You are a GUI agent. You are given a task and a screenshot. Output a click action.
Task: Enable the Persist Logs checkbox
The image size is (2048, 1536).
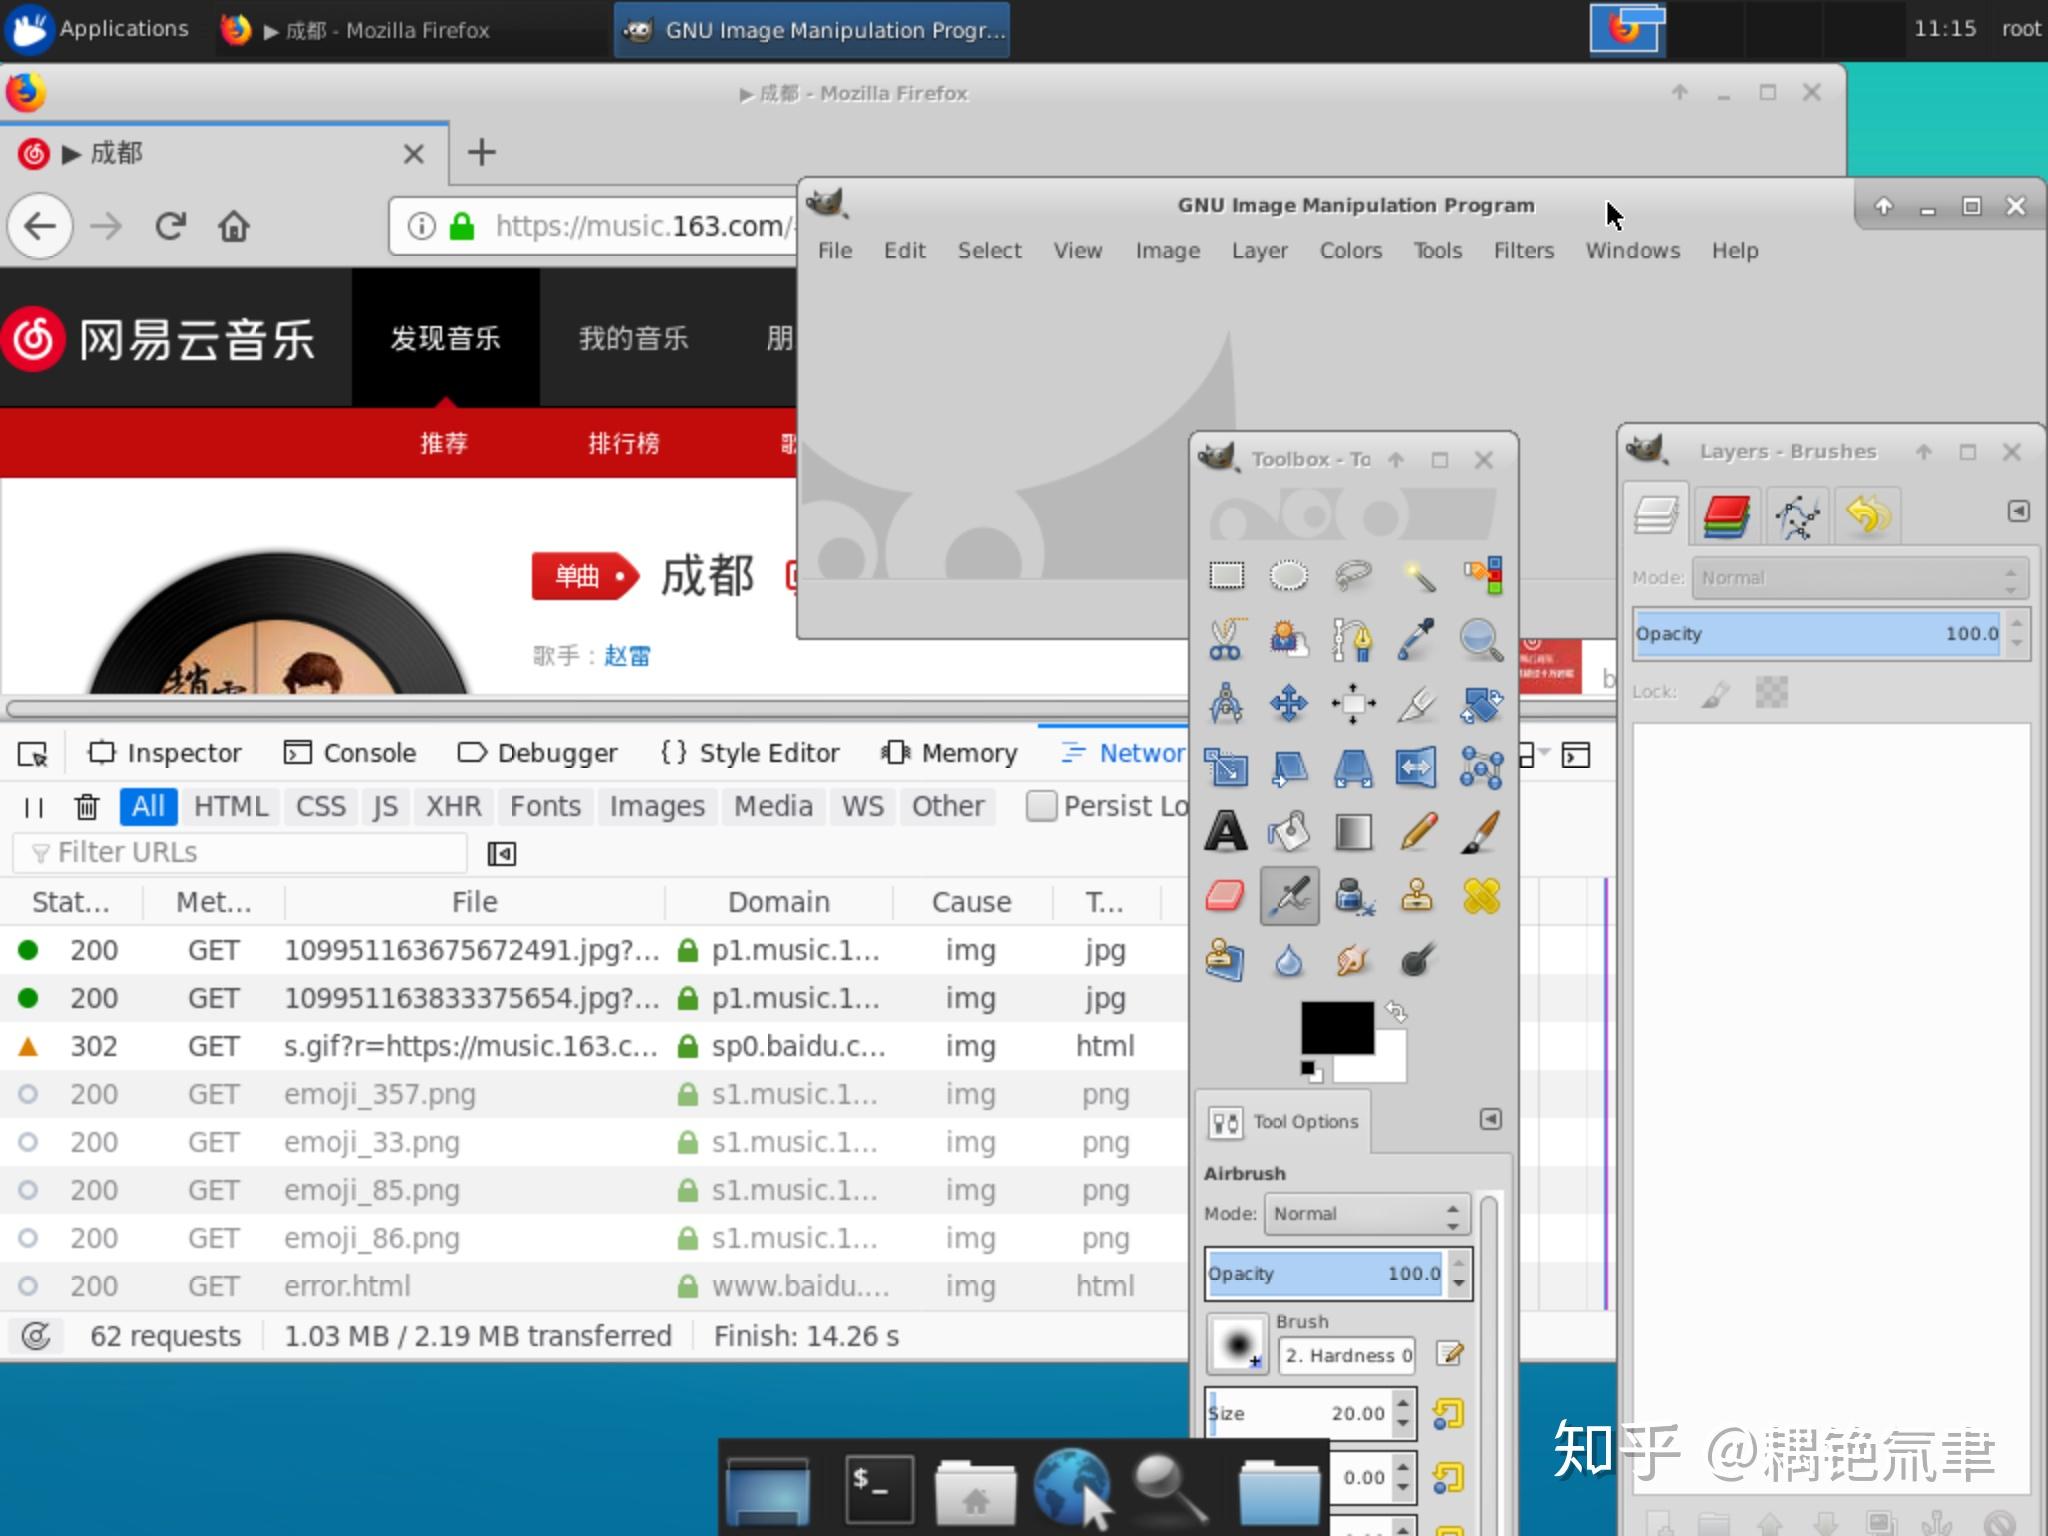coord(1041,806)
